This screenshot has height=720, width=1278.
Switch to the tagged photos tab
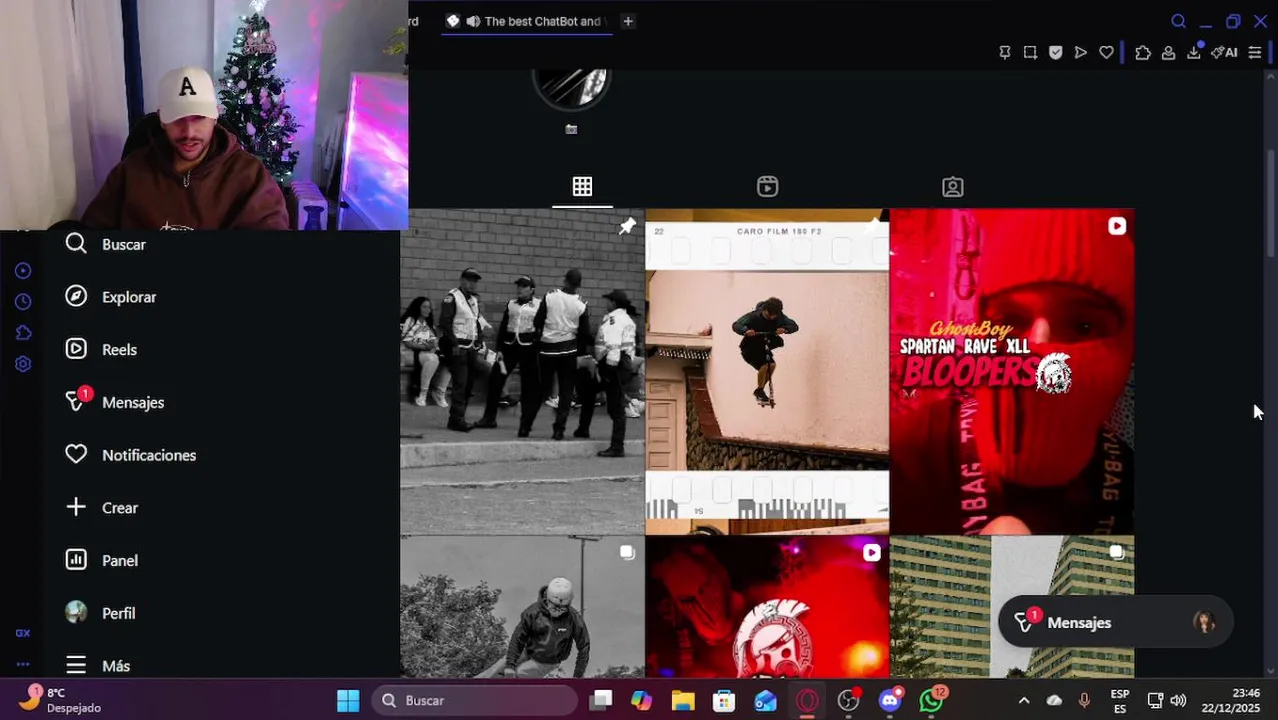953,187
